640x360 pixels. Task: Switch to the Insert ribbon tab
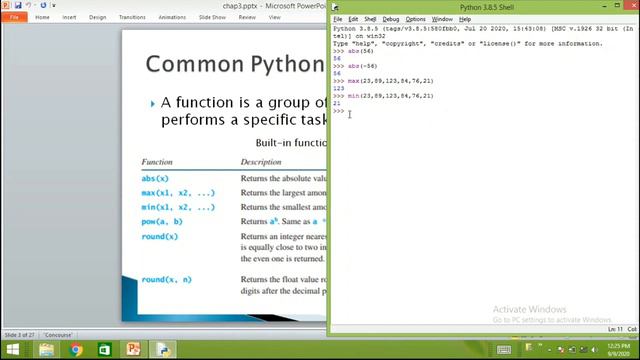point(69,17)
